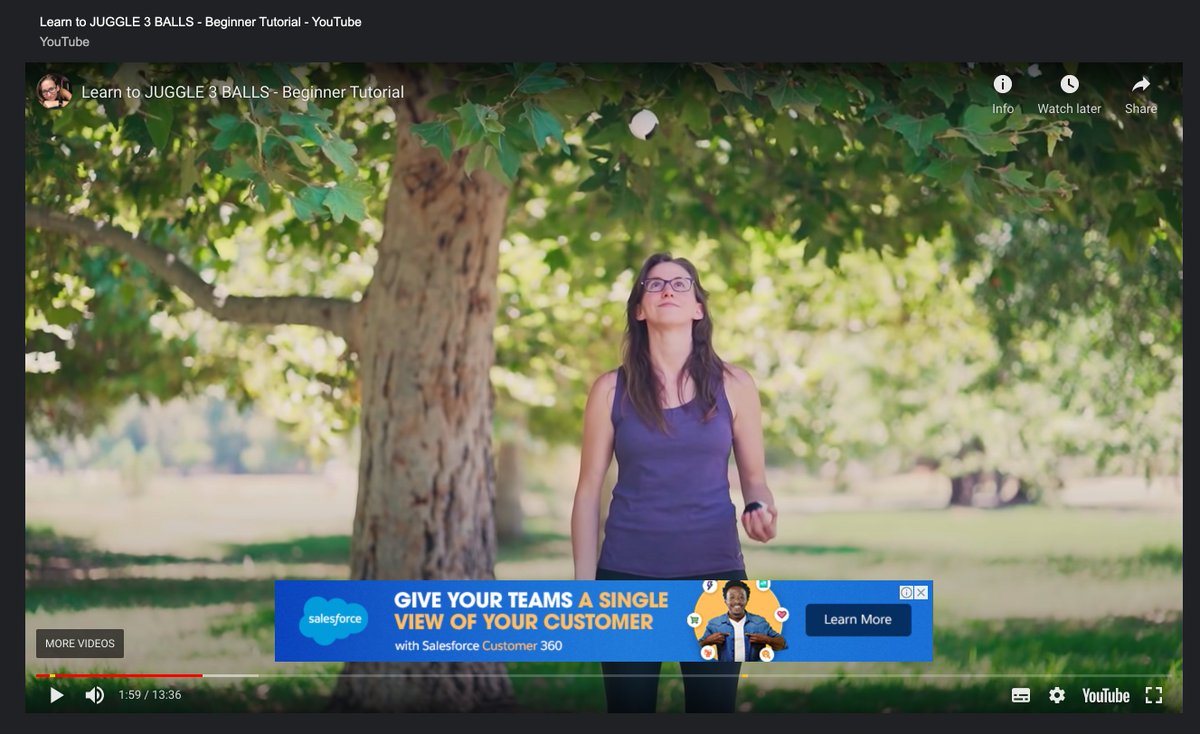Click the MORE VIDEOS button

pos(80,643)
